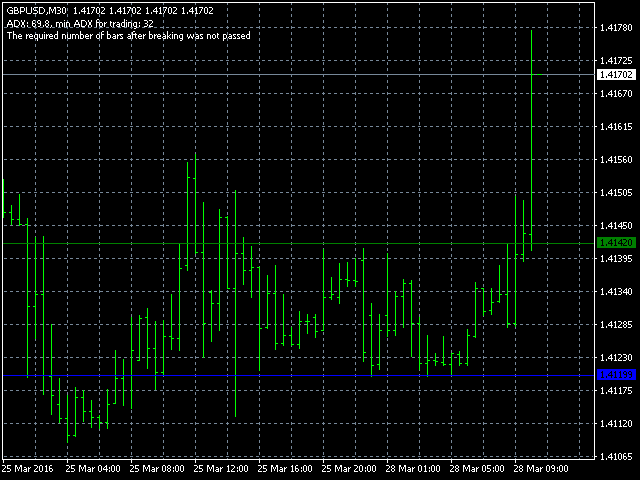Click the 1.41175 price scale label
The image size is (640, 480).
tap(616, 391)
